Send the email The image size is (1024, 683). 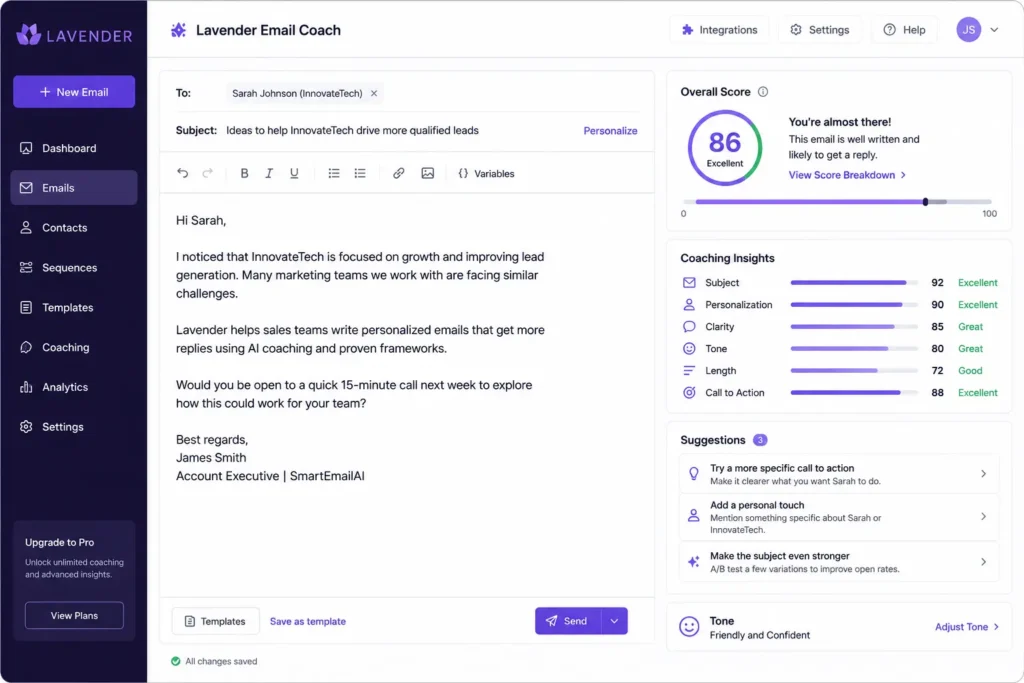click(568, 621)
